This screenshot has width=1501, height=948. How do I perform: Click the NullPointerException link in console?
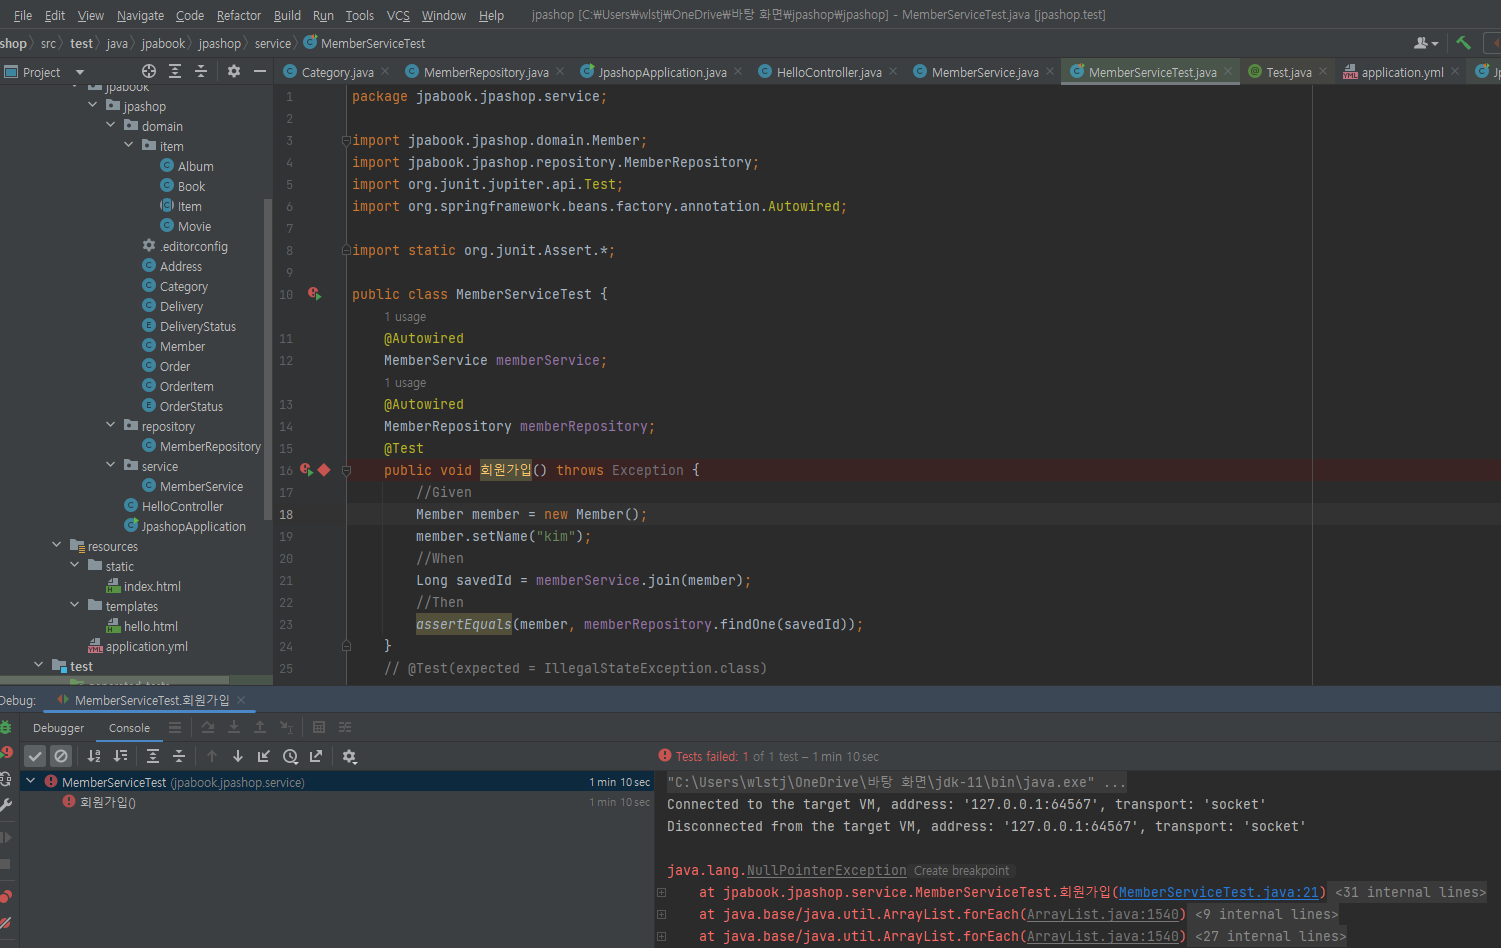tap(826, 870)
